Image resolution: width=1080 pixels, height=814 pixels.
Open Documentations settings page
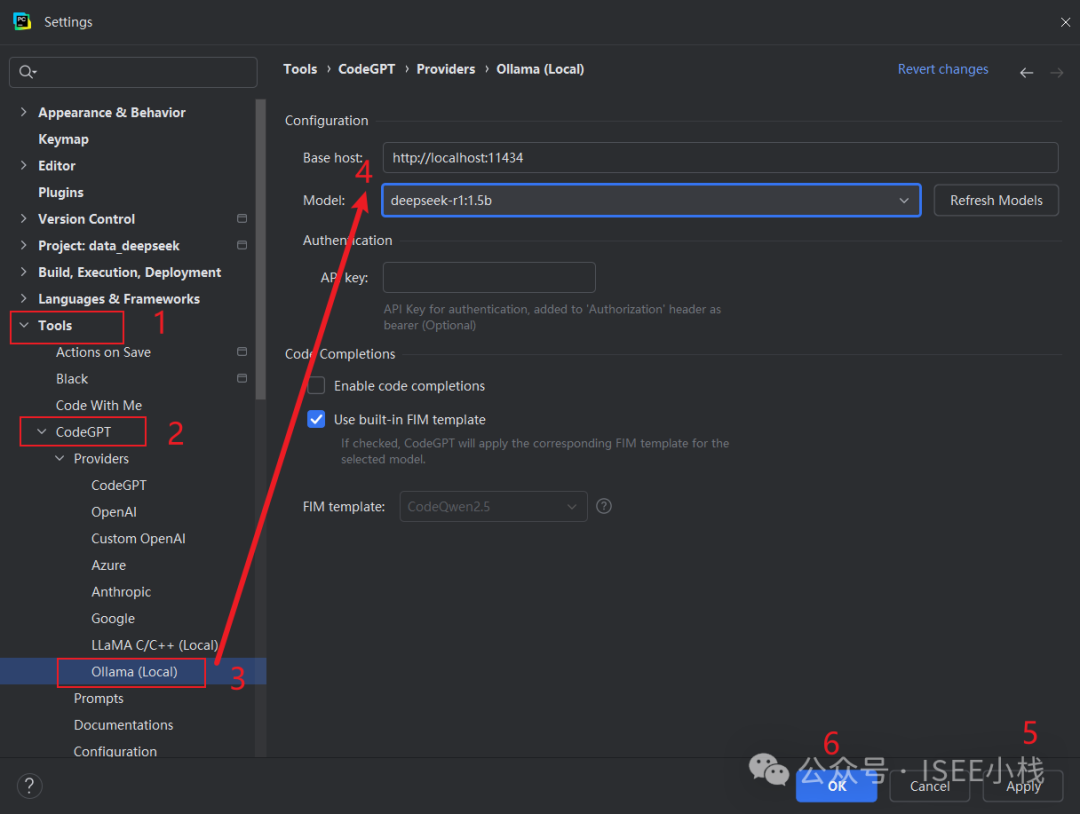(x=123, y=725)
